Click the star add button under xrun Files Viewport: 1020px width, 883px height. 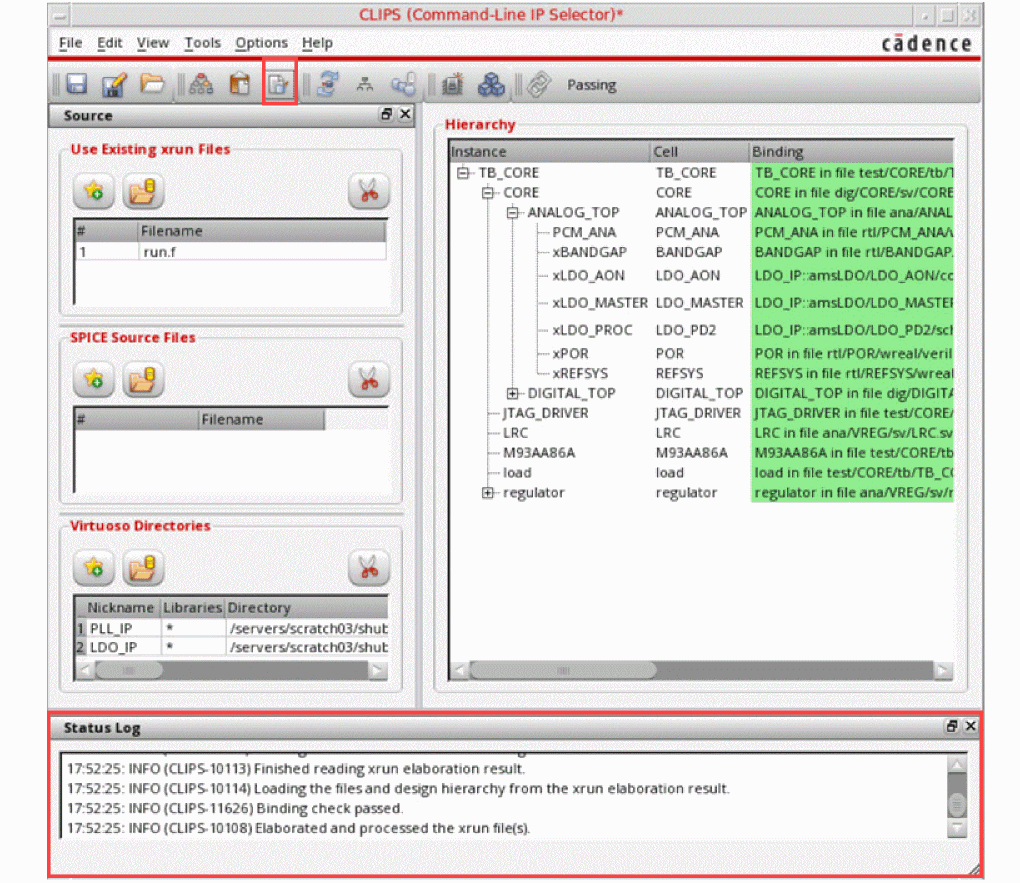click(x=94, y=190)
